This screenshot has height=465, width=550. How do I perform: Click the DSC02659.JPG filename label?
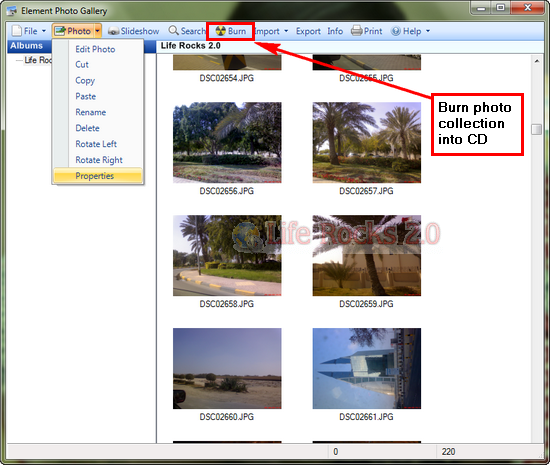pyautogui.click(x=366, y=304)
